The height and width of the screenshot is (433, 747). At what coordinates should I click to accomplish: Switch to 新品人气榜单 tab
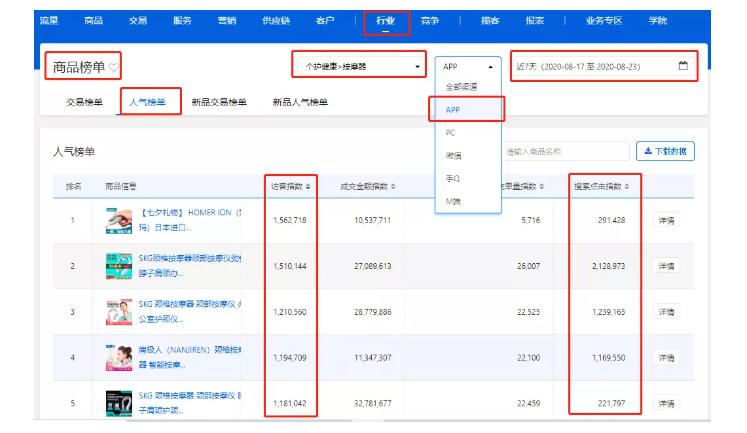tap(300, 102)
